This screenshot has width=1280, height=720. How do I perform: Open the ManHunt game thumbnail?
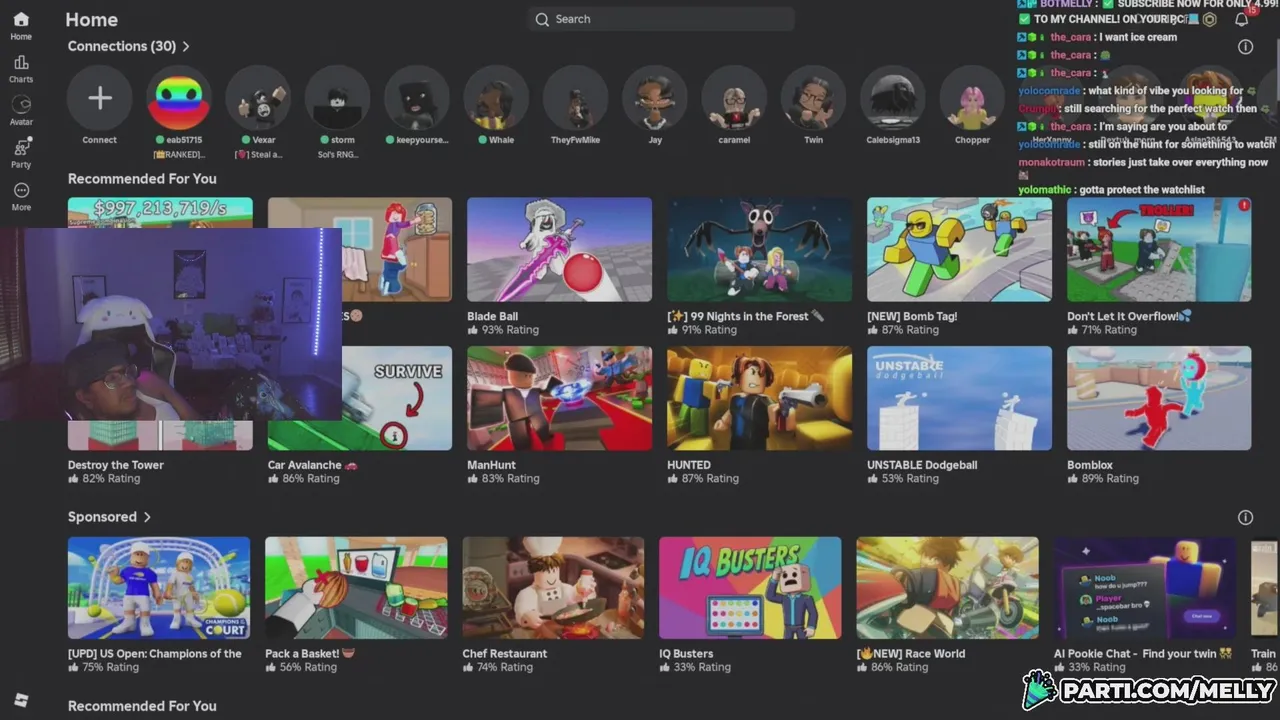pyautogui.click(x=559, y=398)
